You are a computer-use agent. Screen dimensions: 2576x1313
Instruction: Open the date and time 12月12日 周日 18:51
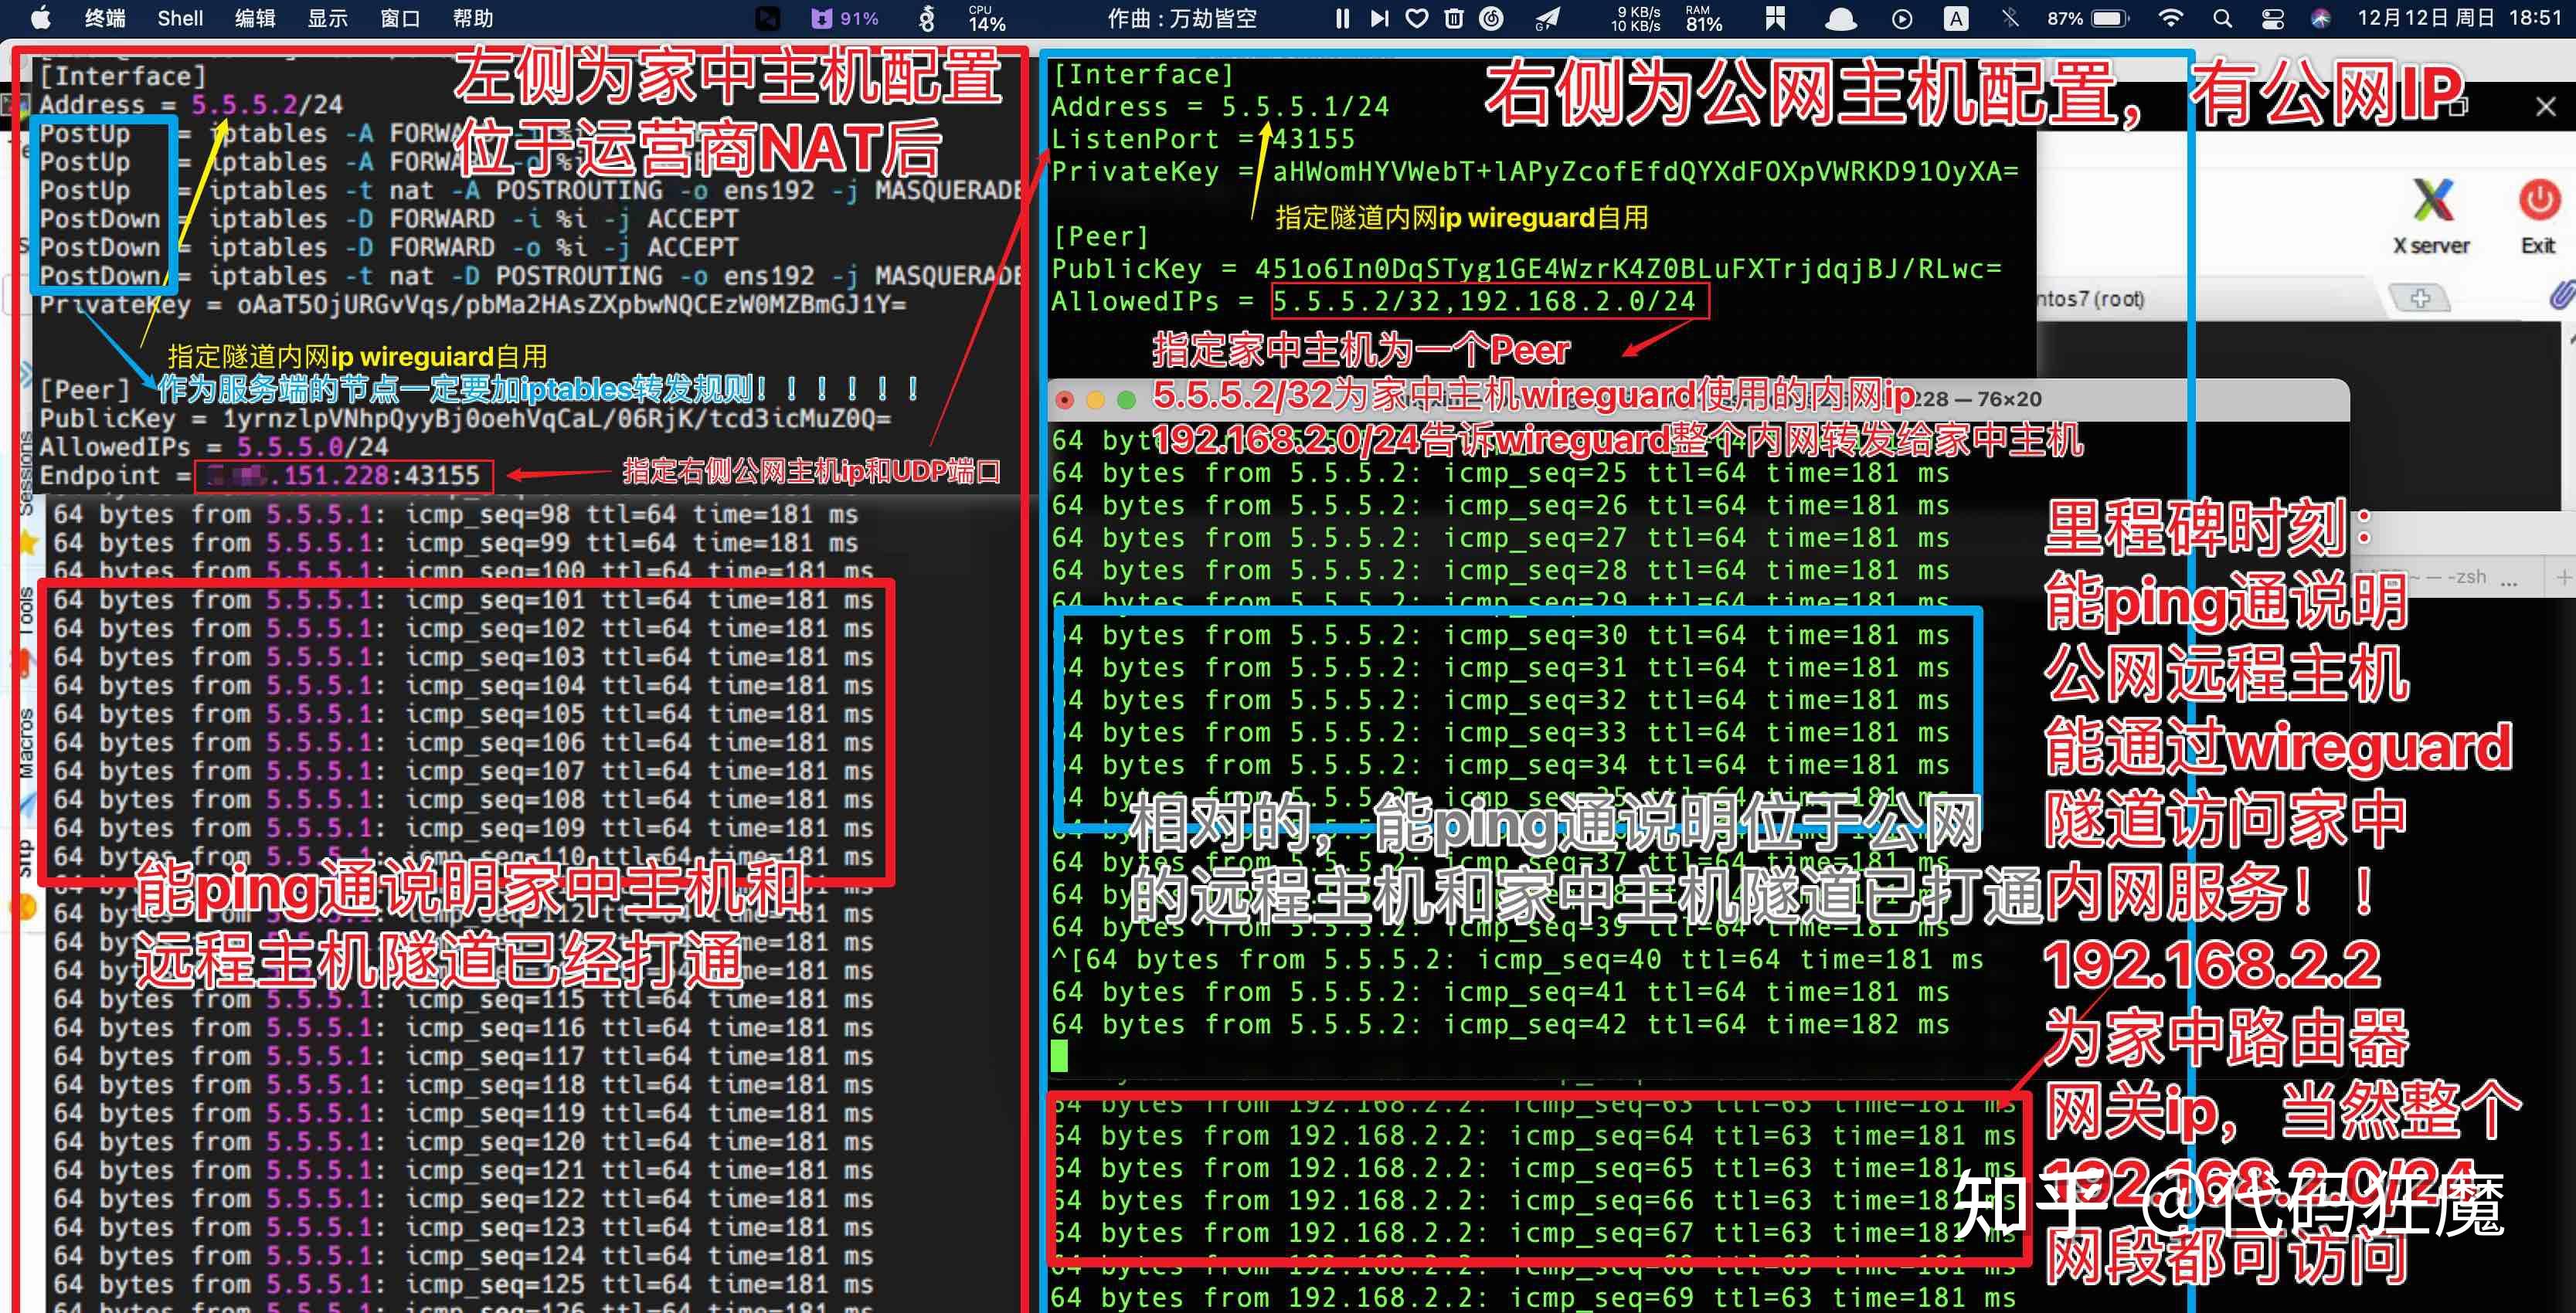[x=2459, y=18]
